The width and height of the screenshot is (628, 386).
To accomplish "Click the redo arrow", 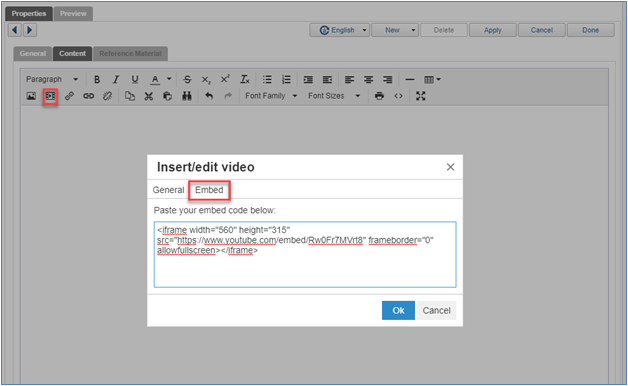I will click(x=228, y=96).
